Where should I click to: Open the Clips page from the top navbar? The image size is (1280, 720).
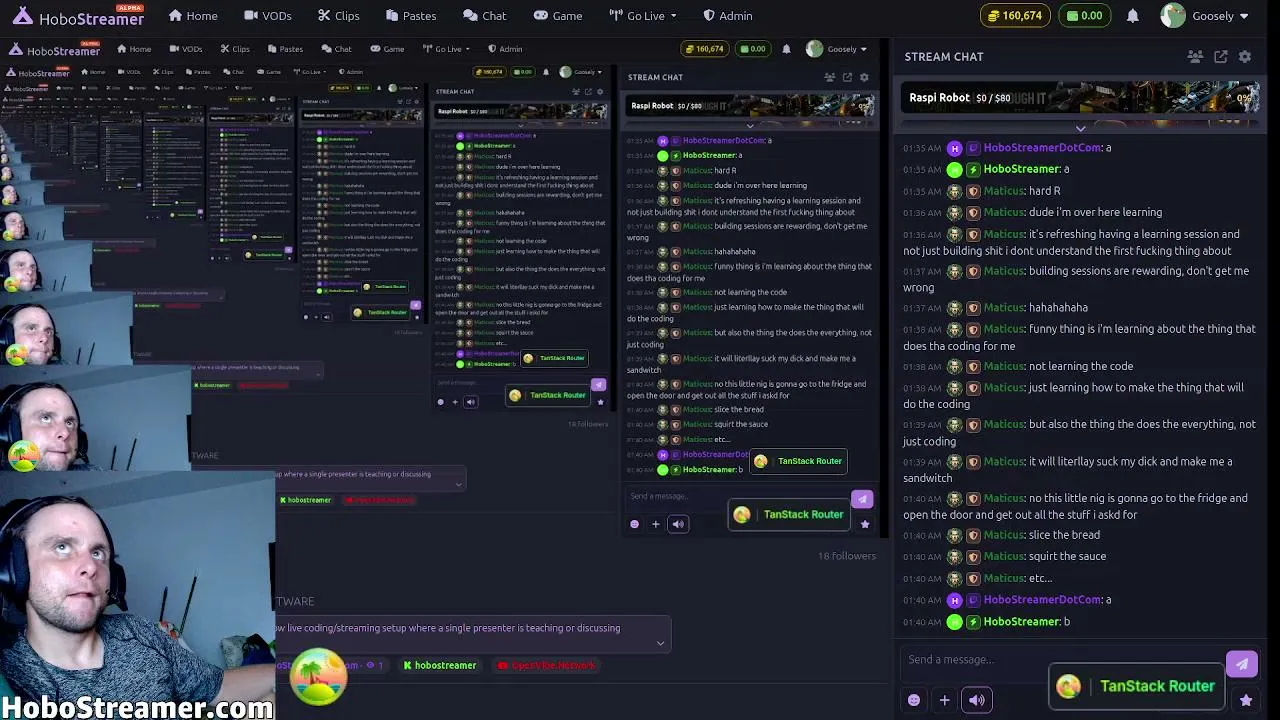[x=339, y=16]
